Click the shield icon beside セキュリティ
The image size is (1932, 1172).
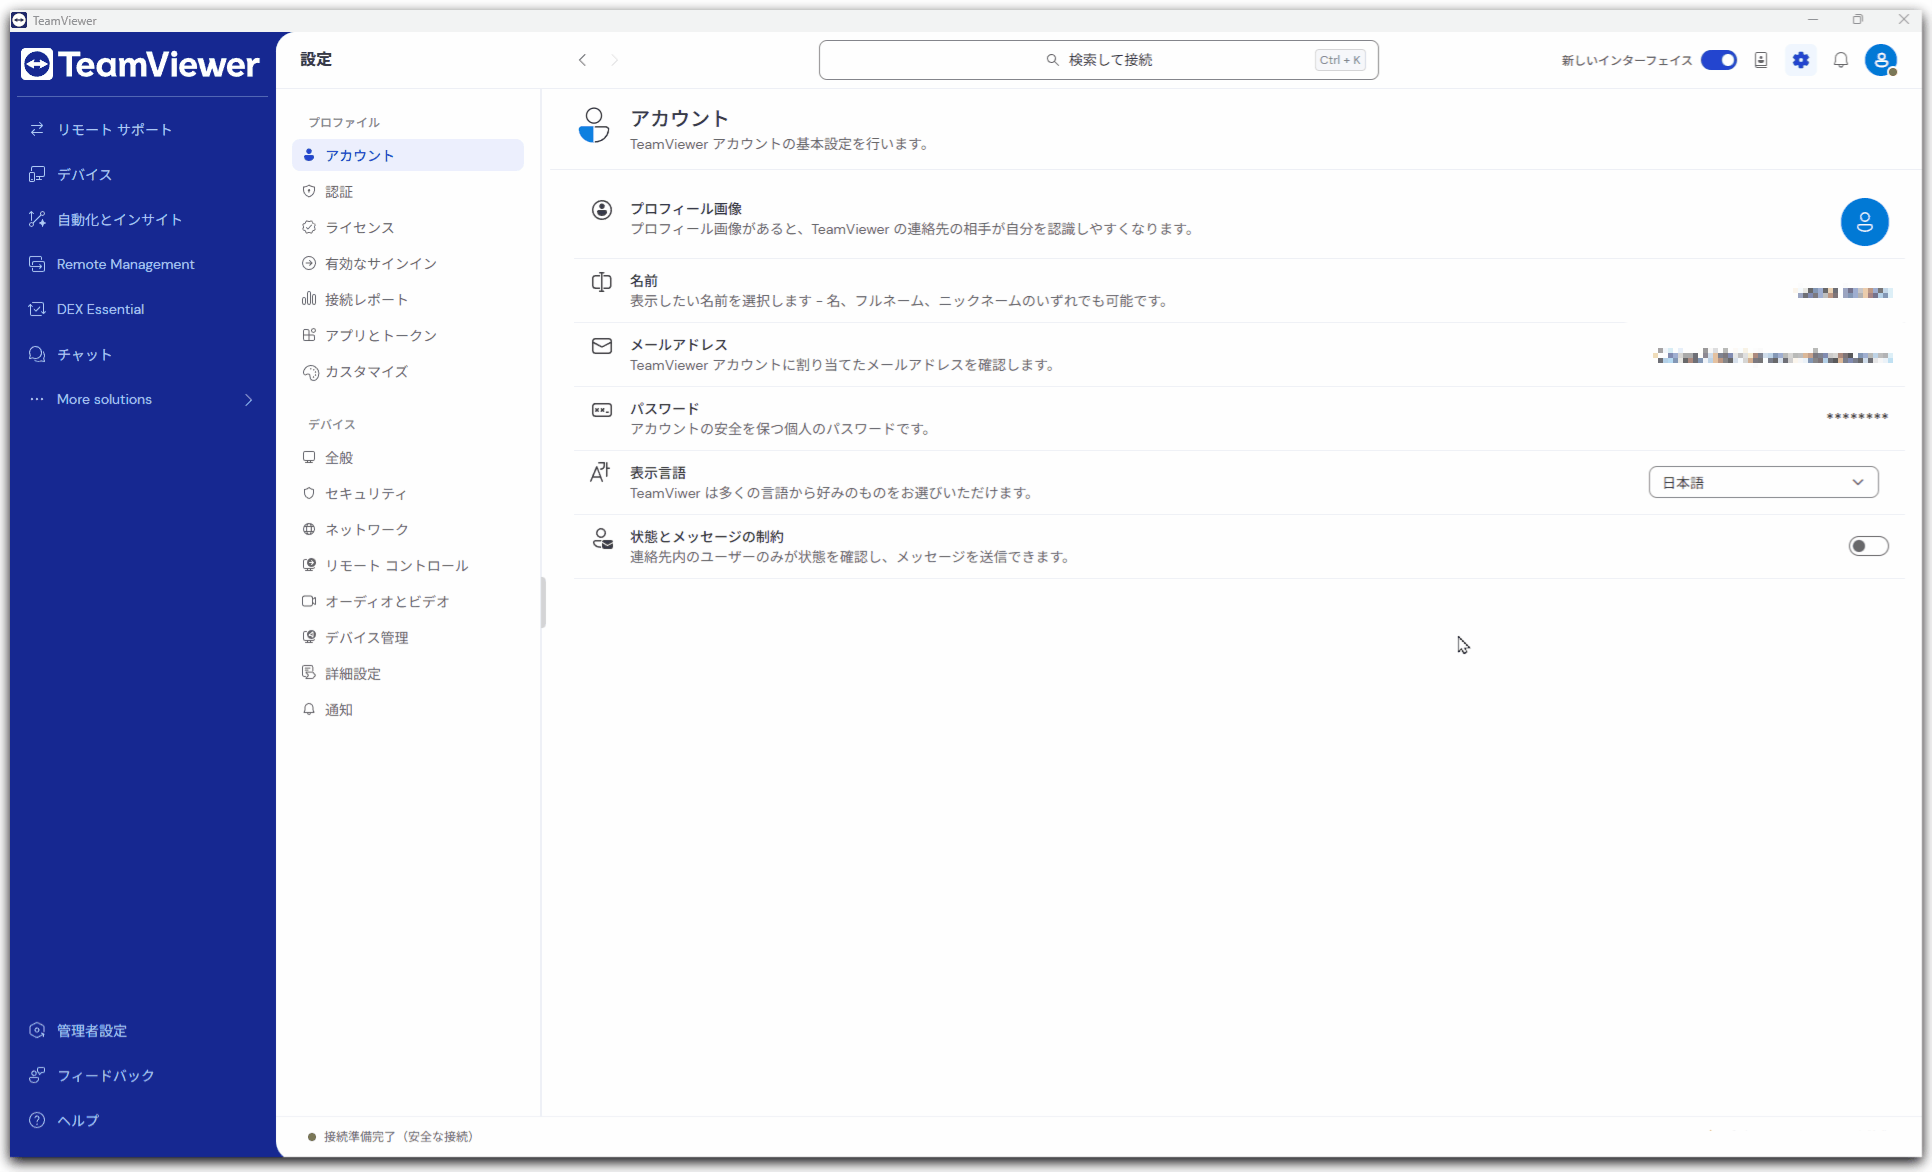pos(309,493)
